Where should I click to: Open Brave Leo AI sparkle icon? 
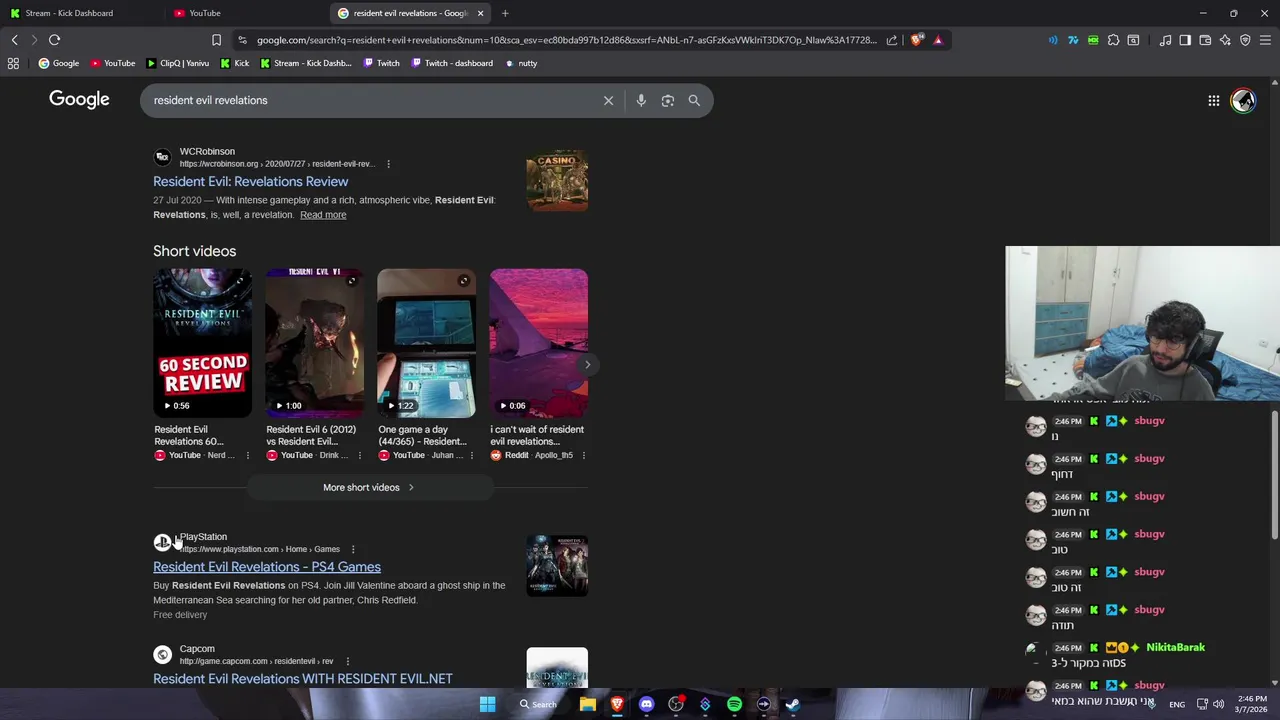tap(1225, 40)
